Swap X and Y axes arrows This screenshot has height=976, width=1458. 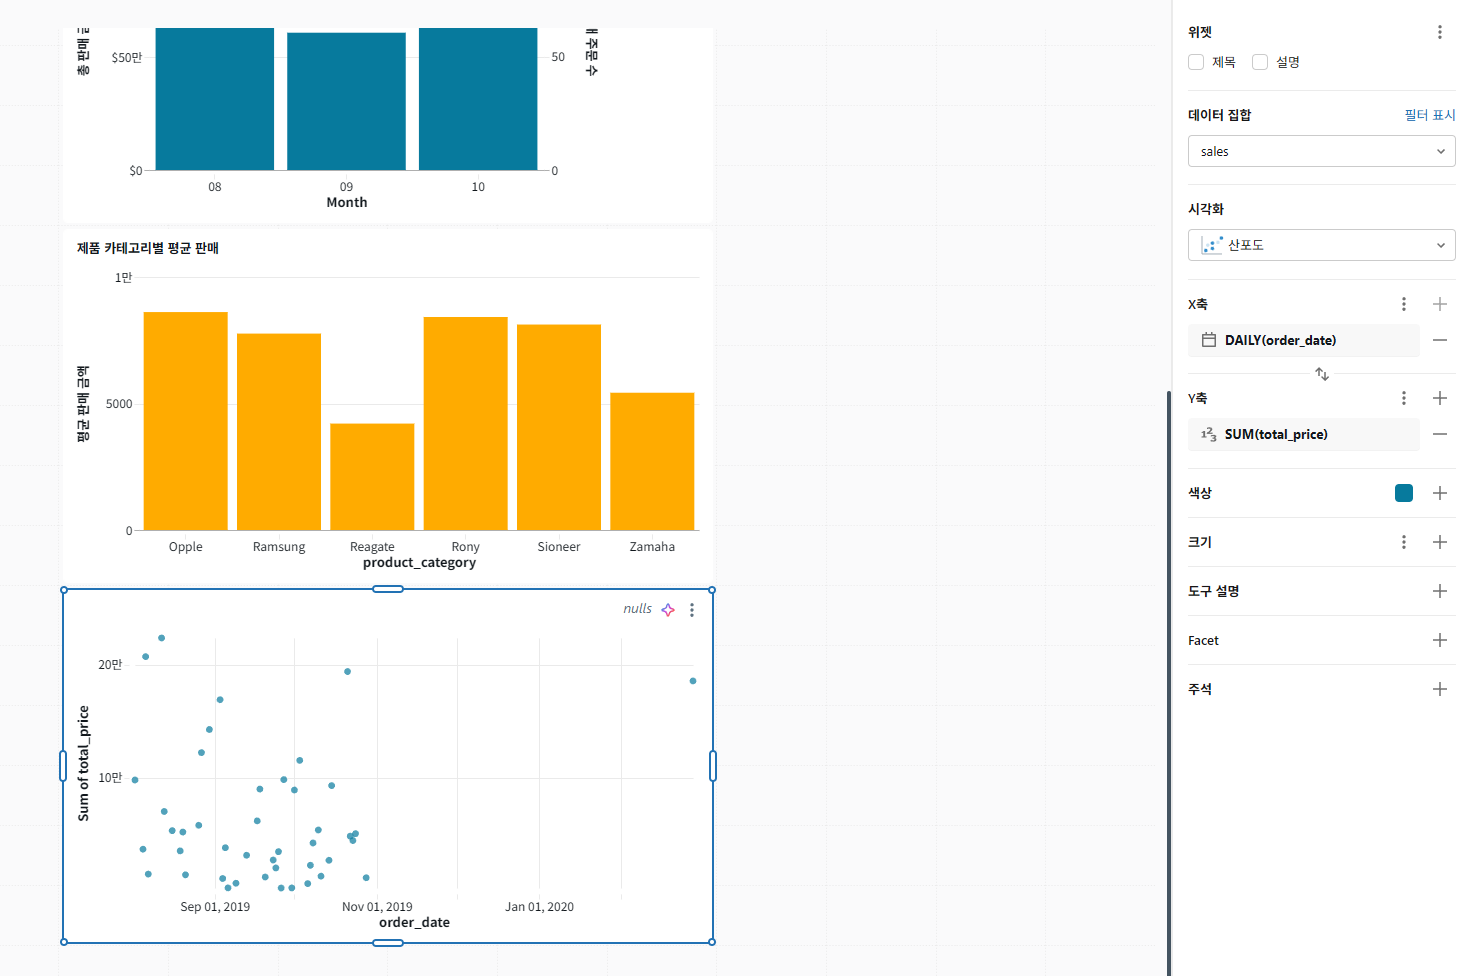click(1322, 374)
